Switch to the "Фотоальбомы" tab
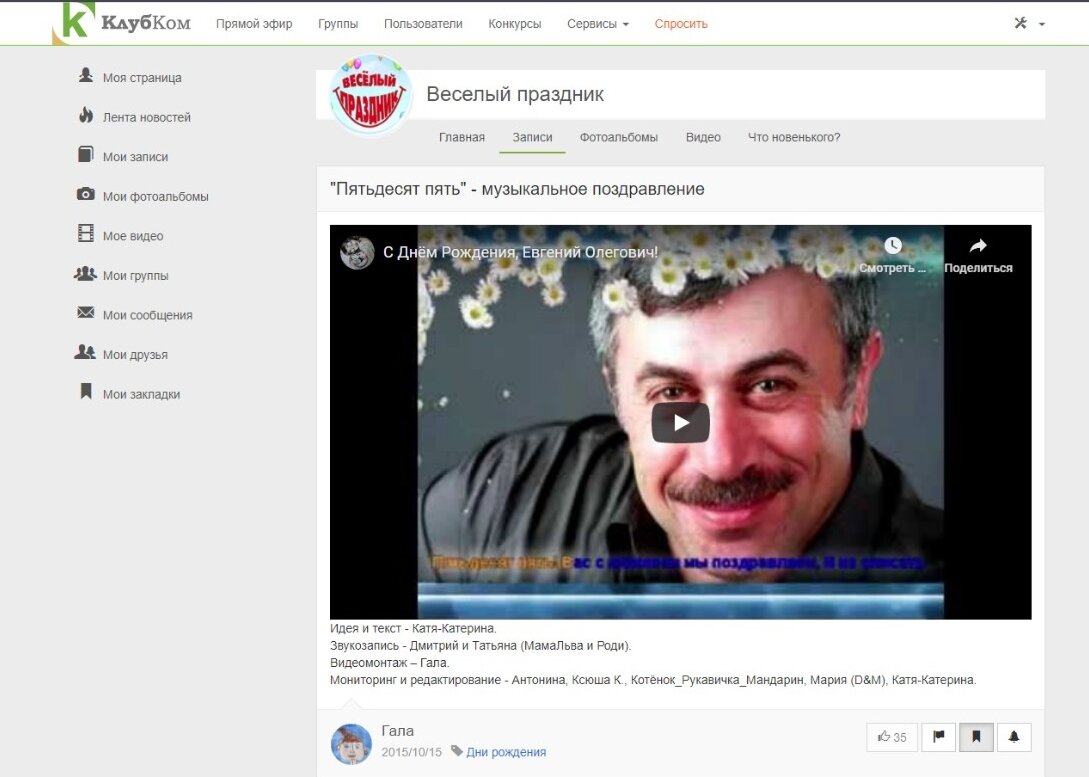Viewport: 1089px width, 777px height. pyautogui.click(x=619, y=137)
